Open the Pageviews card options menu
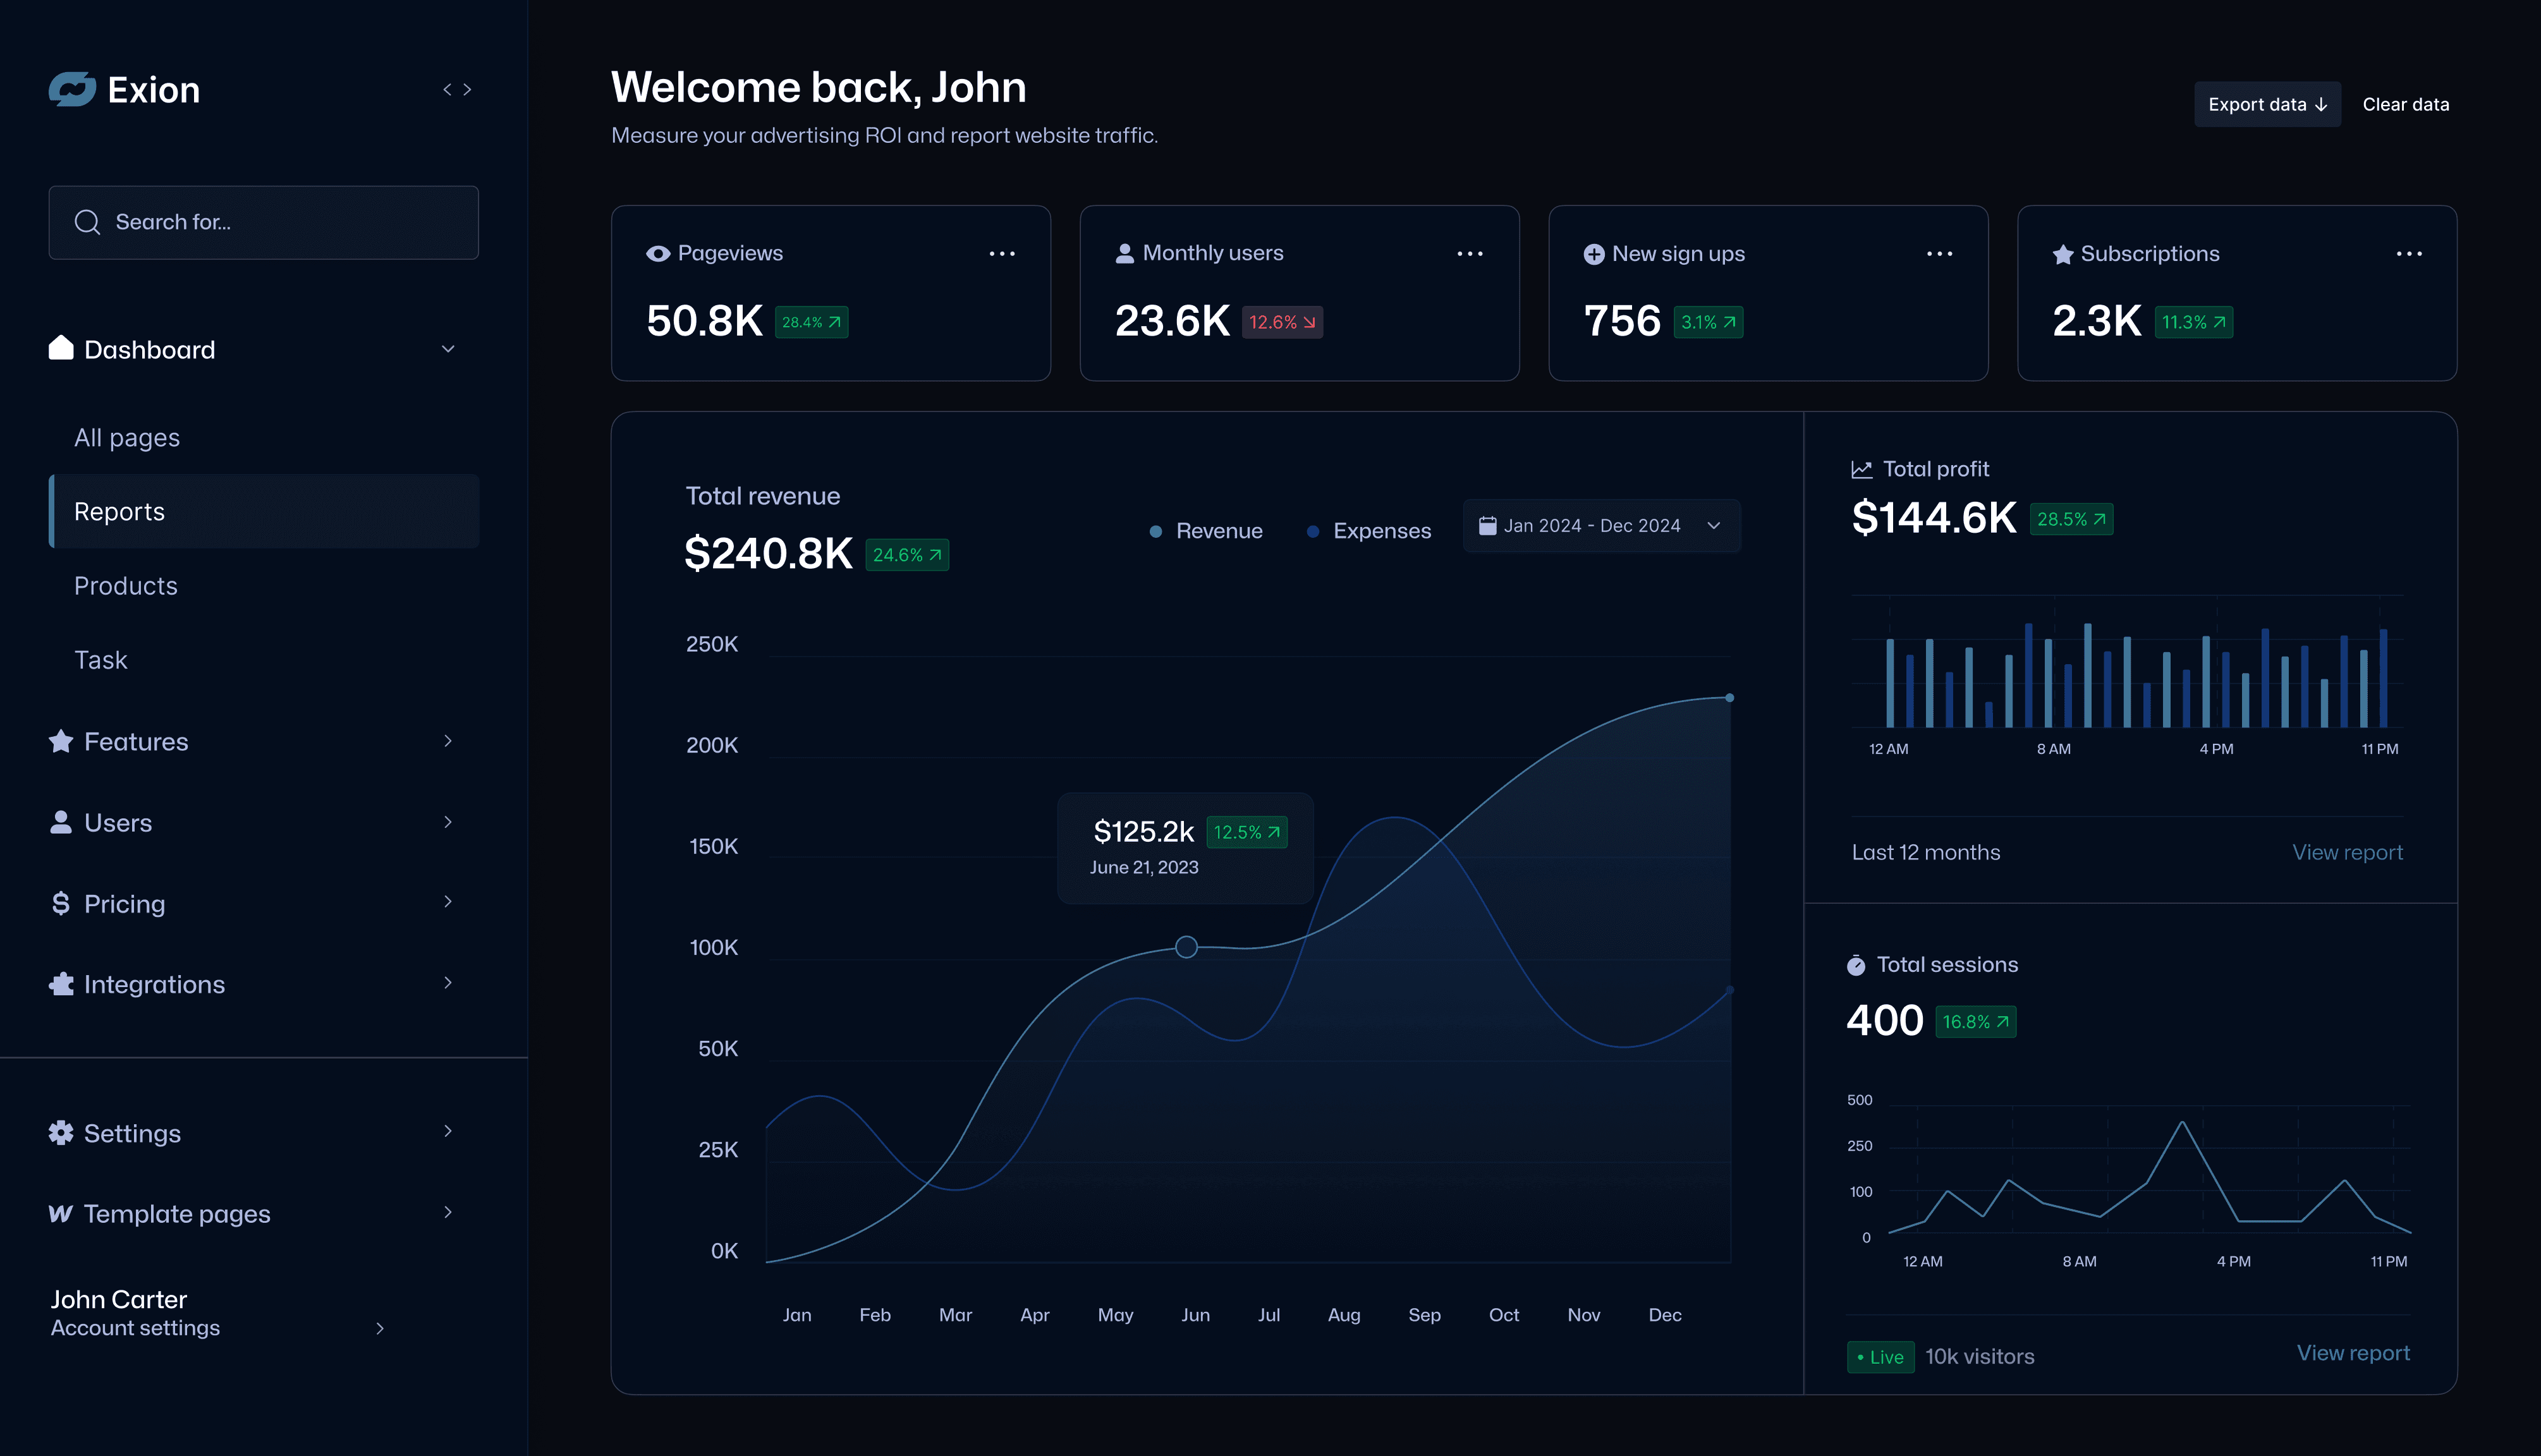This screenshot has height=1456, width=2541. [1002, 253]
